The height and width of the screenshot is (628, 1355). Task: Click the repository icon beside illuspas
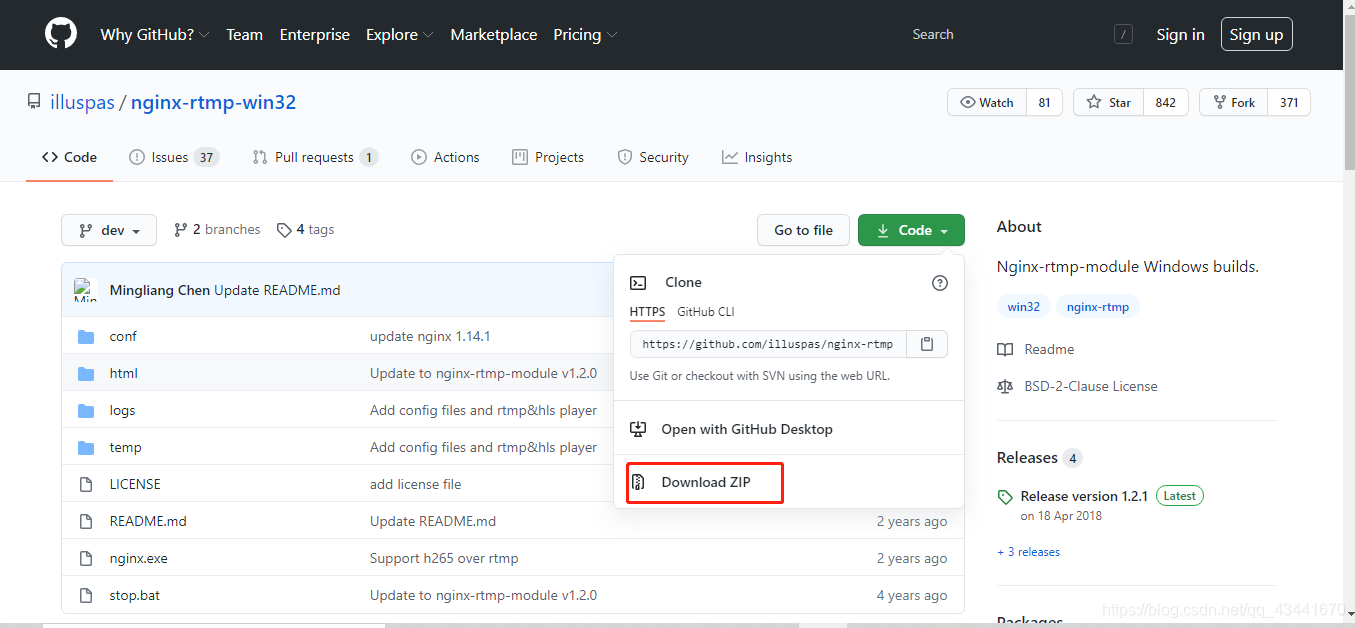34,102
